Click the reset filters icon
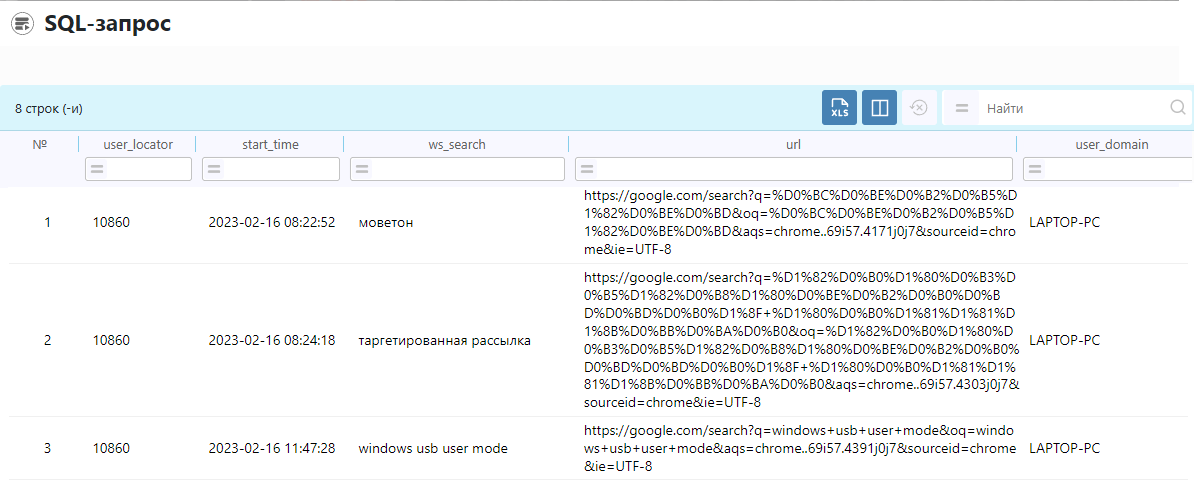Screen dimensions: 1194x492 pos(919,108)
